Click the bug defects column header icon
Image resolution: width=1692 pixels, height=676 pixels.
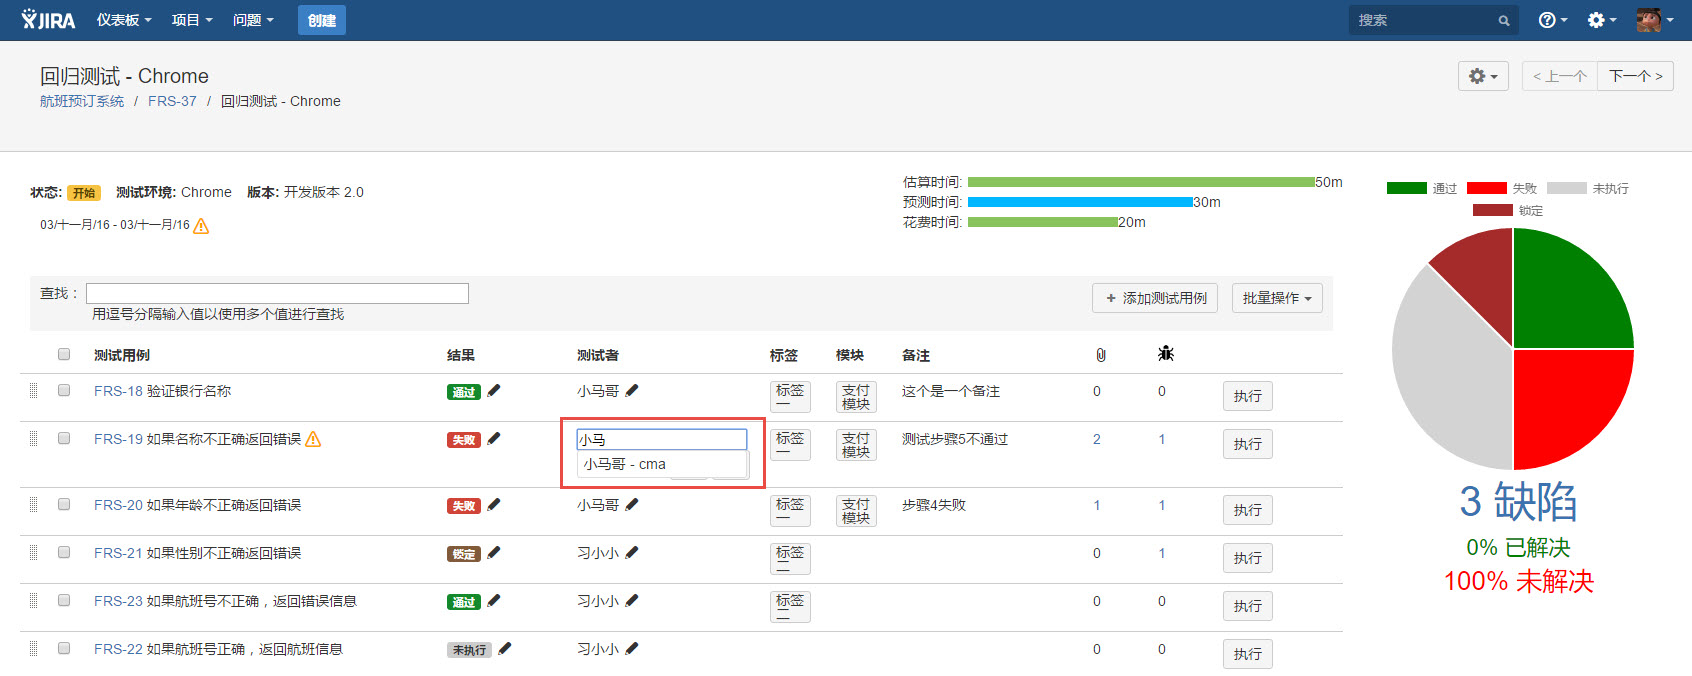(x=1166, y=354)
